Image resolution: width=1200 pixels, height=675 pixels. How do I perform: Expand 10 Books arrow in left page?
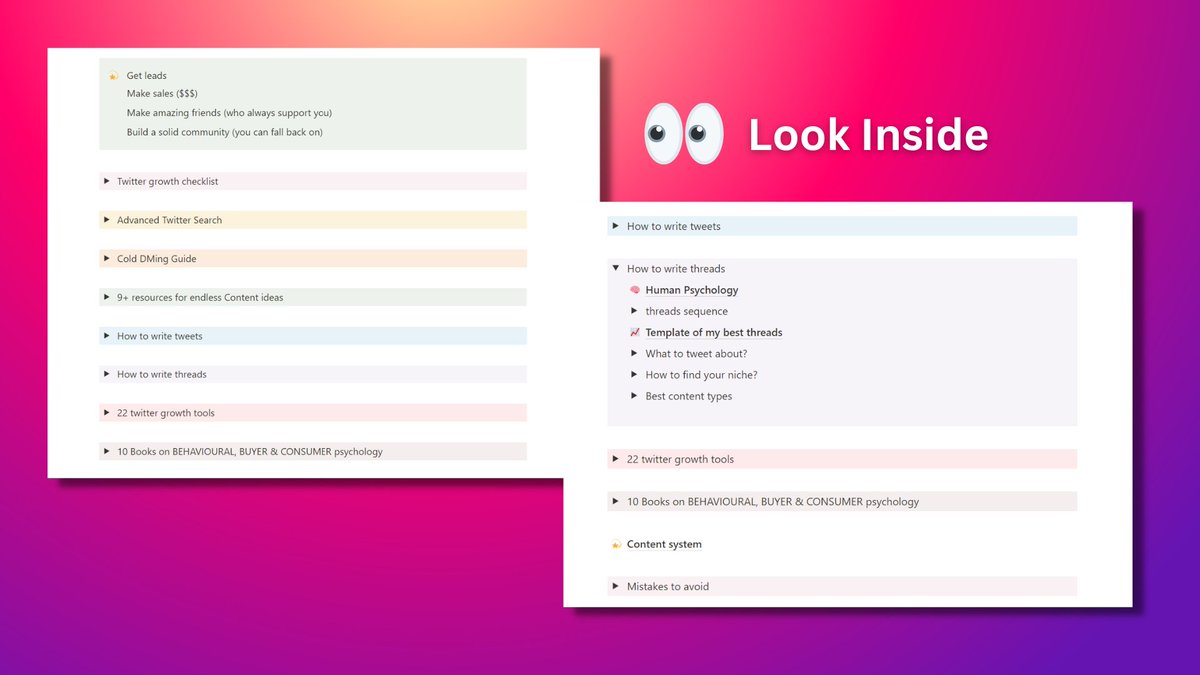click(106, 451)
